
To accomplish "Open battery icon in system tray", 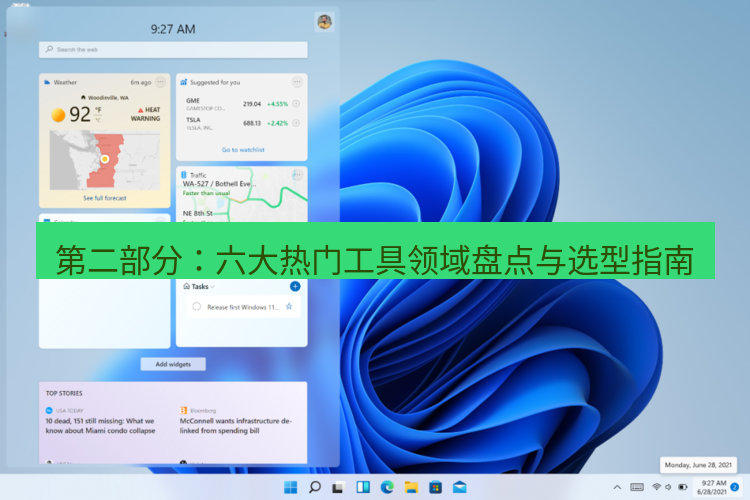I will (683, 487).
